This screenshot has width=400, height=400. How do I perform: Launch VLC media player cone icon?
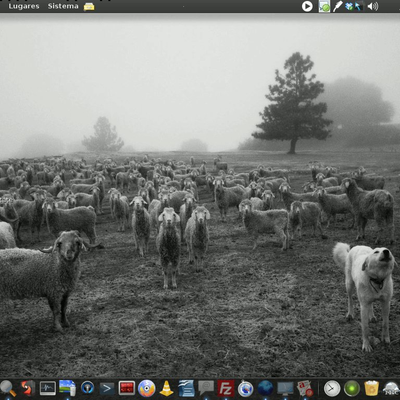[x=166, y=388]
